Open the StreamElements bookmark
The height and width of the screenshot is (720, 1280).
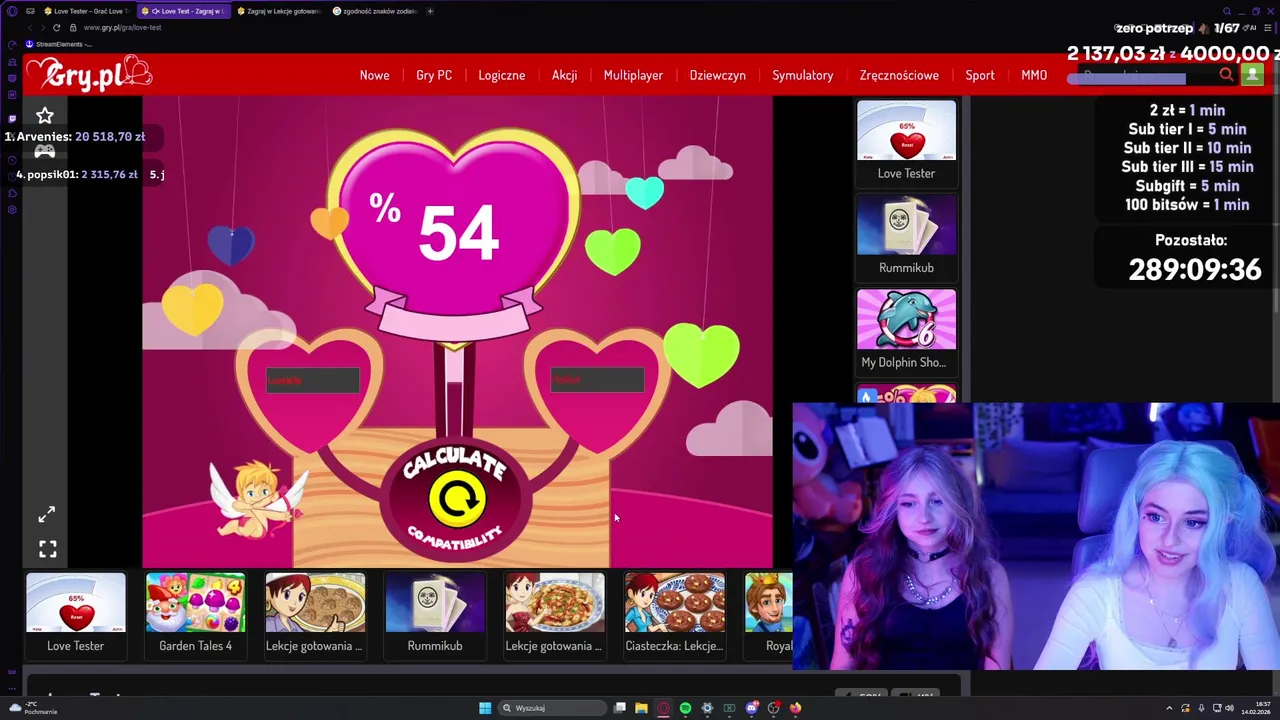point(58,44)
